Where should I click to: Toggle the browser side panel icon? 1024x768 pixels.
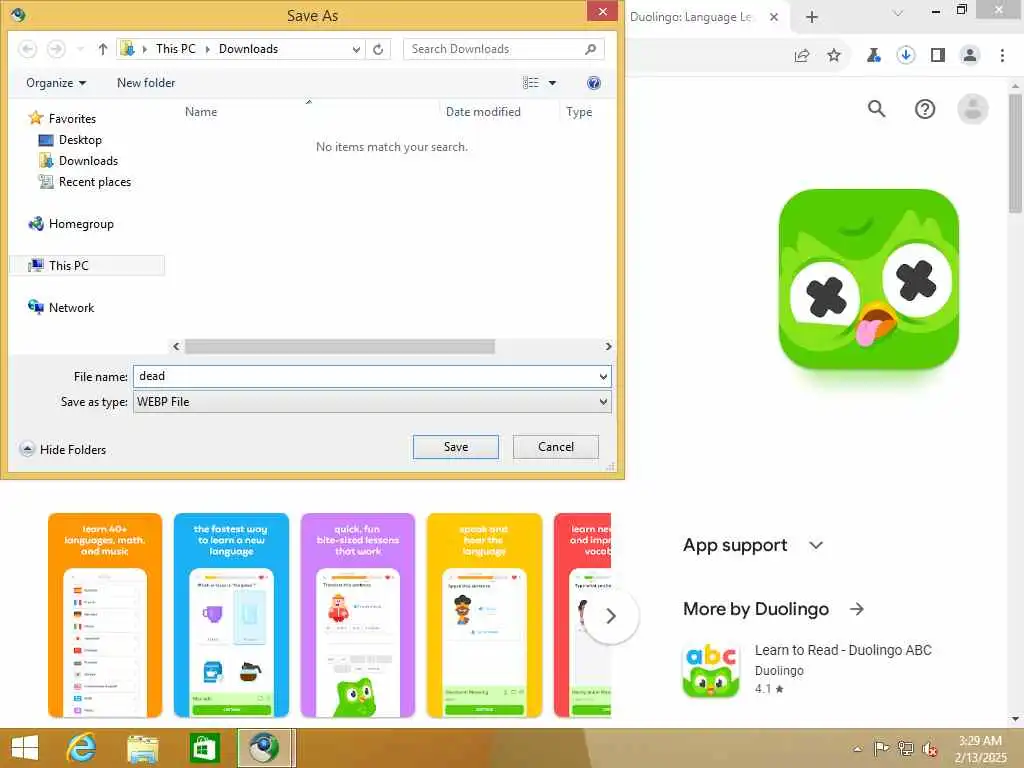pyautogui.click(x=938, y=56)
